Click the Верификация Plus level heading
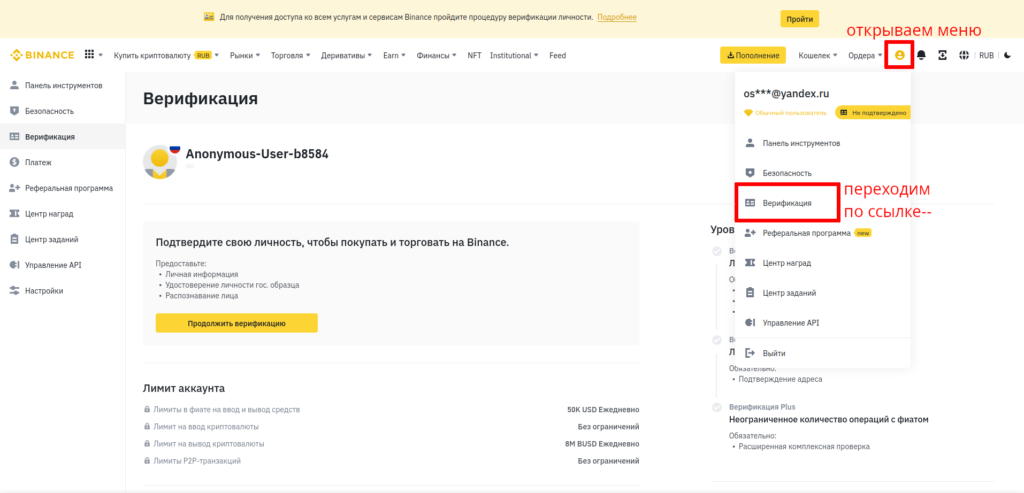The height and width of the screenshot is (493, 1024). coord(762,407)
